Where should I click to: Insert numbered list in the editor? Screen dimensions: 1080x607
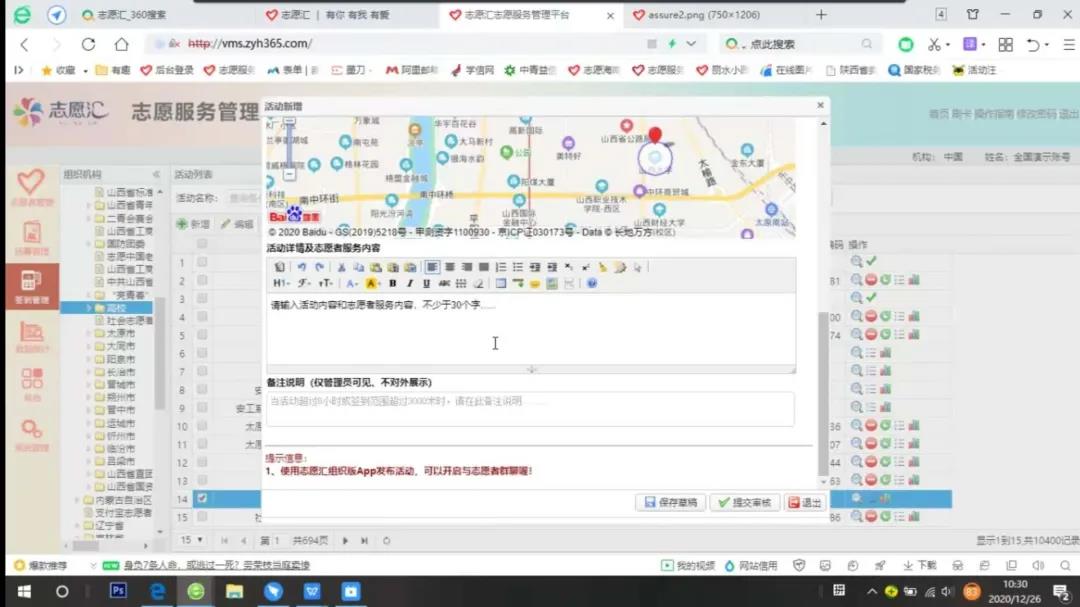point(501,267)
